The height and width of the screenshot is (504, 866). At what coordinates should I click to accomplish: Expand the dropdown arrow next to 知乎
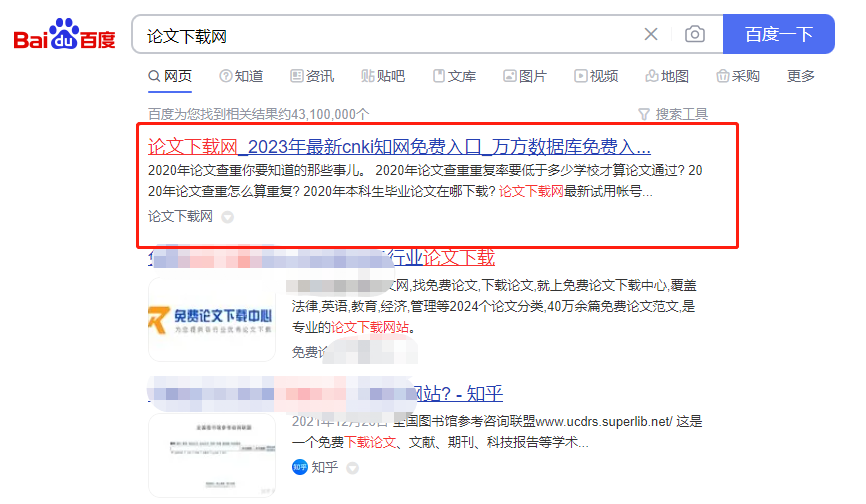[x=352, y=469]
